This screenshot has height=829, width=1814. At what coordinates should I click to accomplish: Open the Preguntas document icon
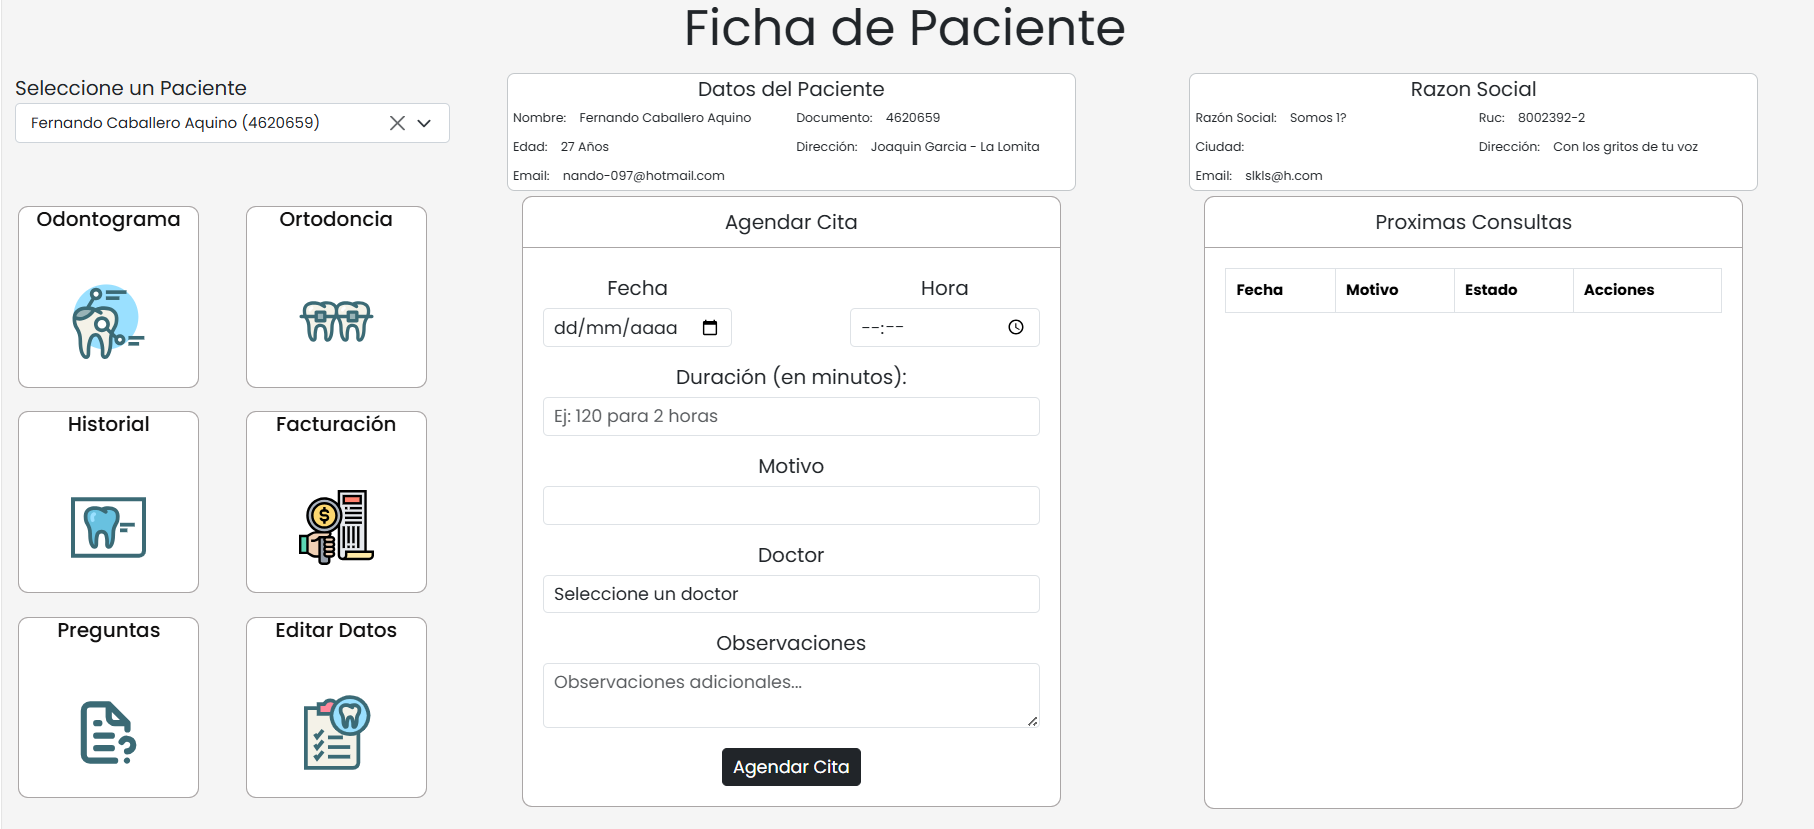(x=108, y=733)
